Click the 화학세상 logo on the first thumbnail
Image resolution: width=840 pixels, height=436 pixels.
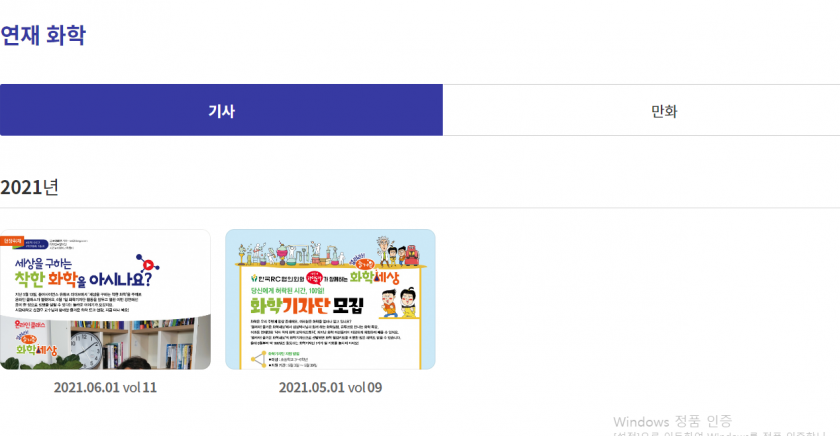pos(36,345)
